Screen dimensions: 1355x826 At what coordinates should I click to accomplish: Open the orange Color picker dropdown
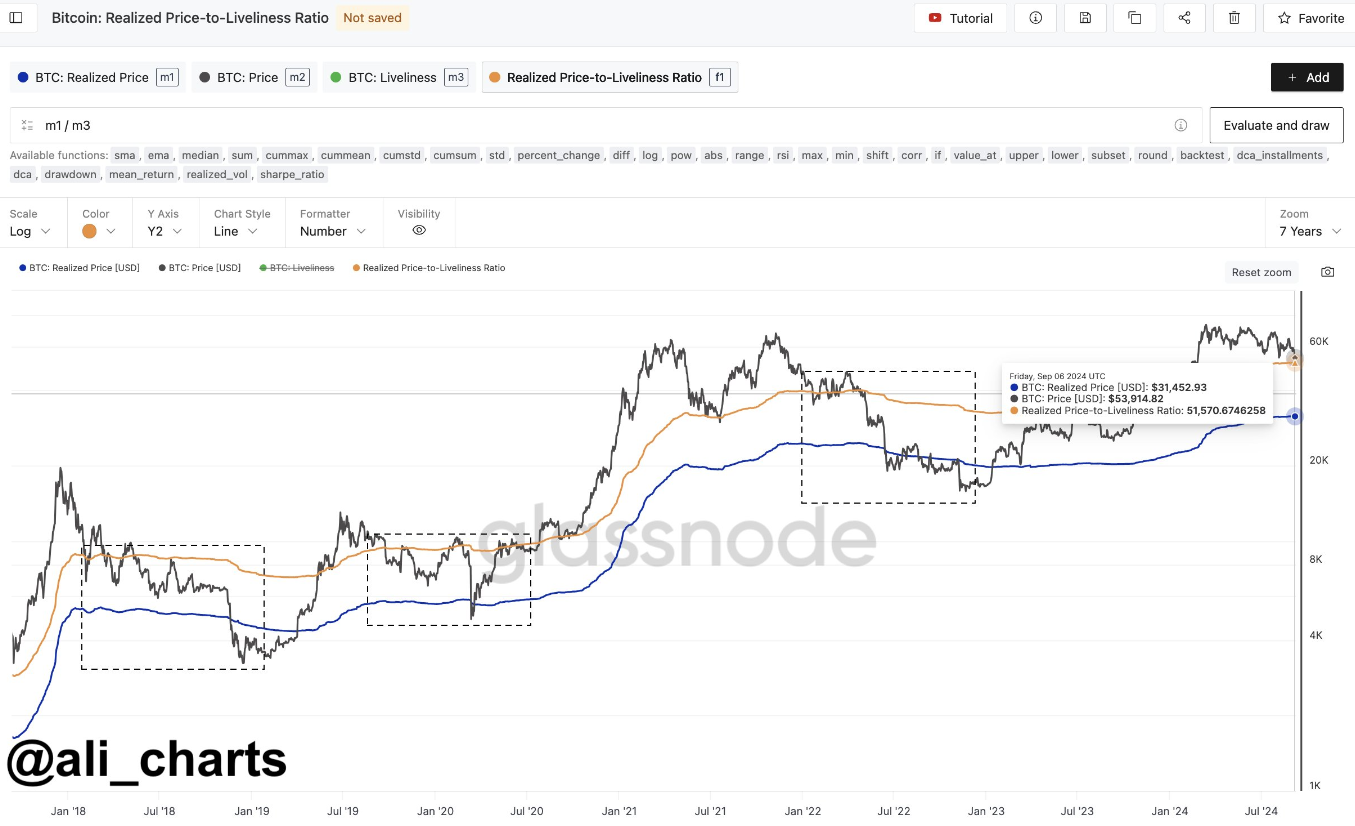[99, 231]
